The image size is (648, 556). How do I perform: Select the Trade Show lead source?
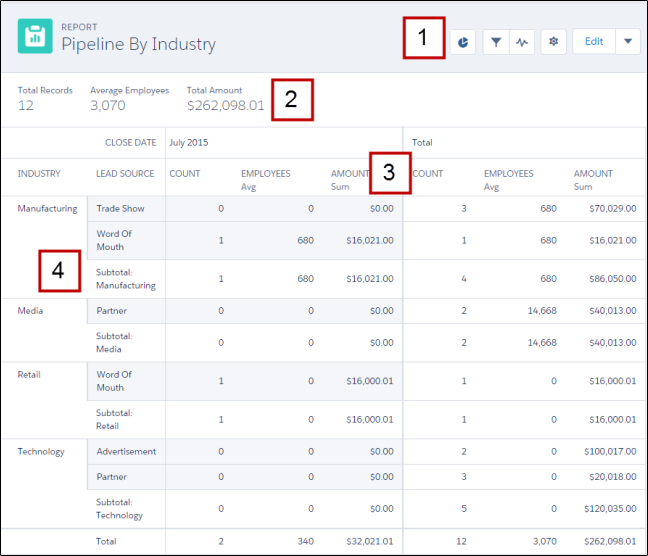[x=120, y=209]
